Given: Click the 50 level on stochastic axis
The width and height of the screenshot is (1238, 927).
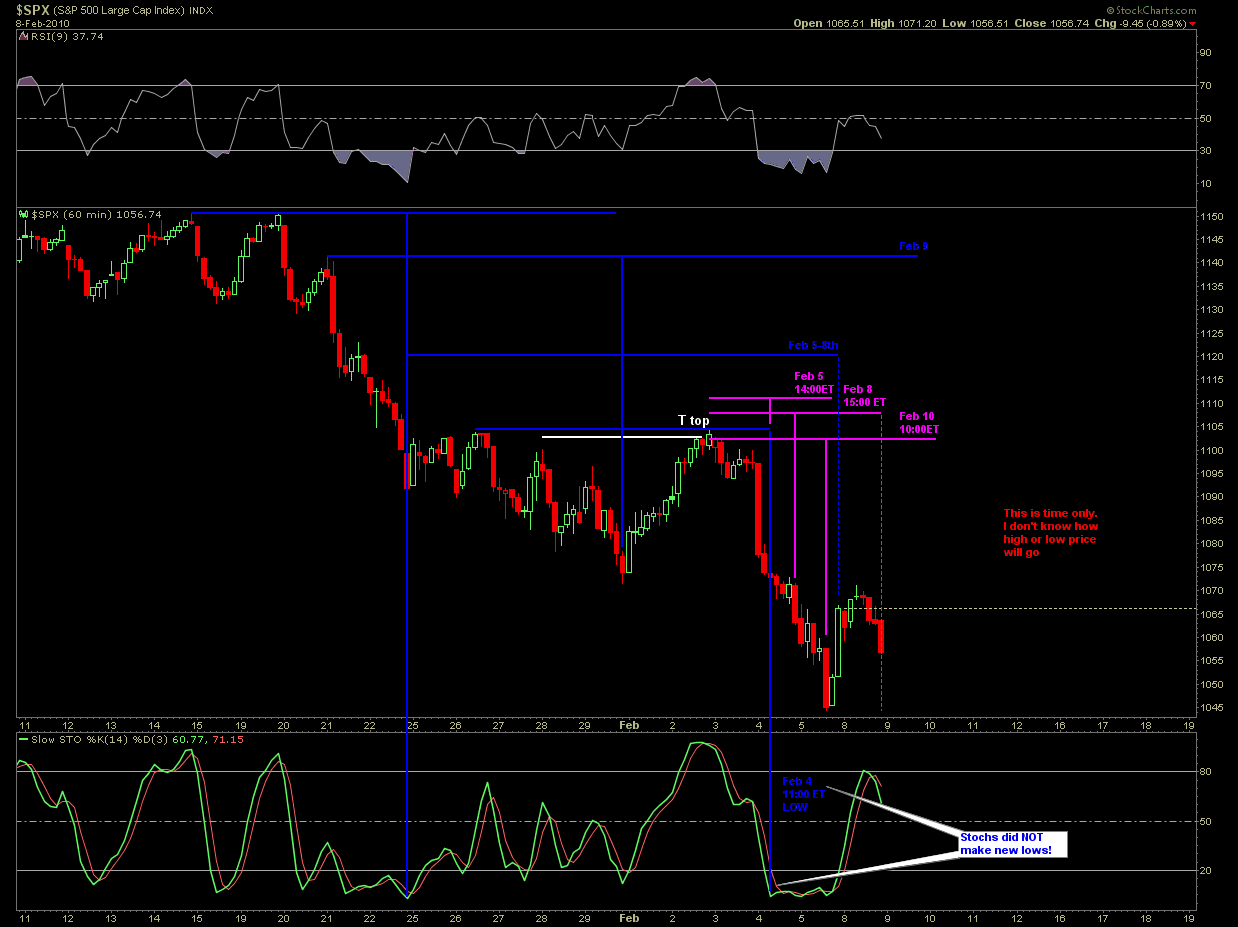Looking at the screenshot, I should click(x=1206, y=821).
